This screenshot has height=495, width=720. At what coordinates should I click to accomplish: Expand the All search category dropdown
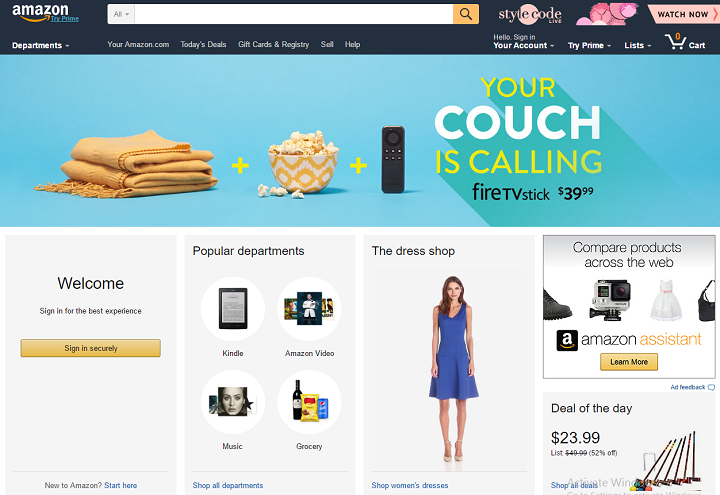(x=121, y=14)
